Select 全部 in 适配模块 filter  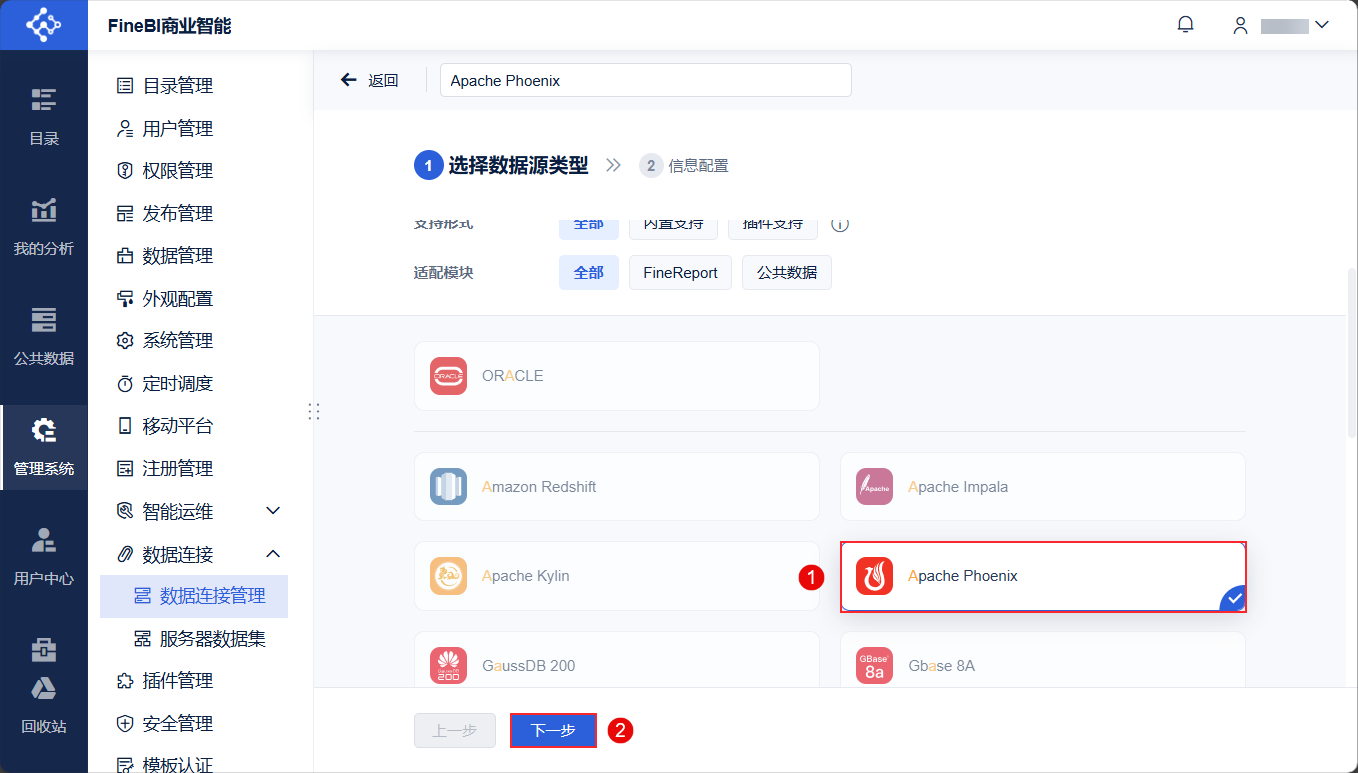tap(589, 273)
